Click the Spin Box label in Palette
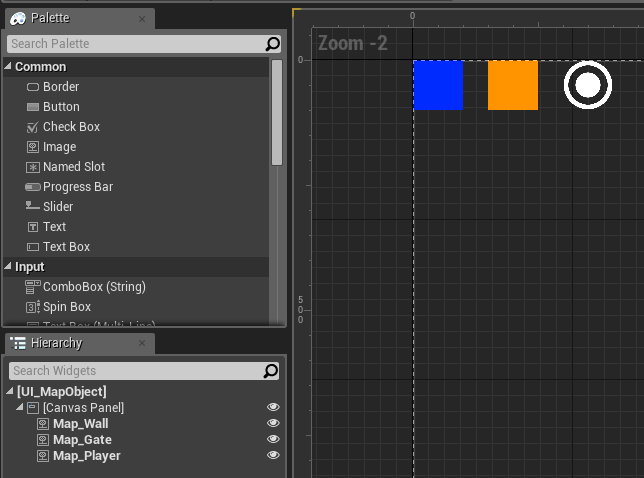This screenshot has width=644, height=478. [67, 307]
